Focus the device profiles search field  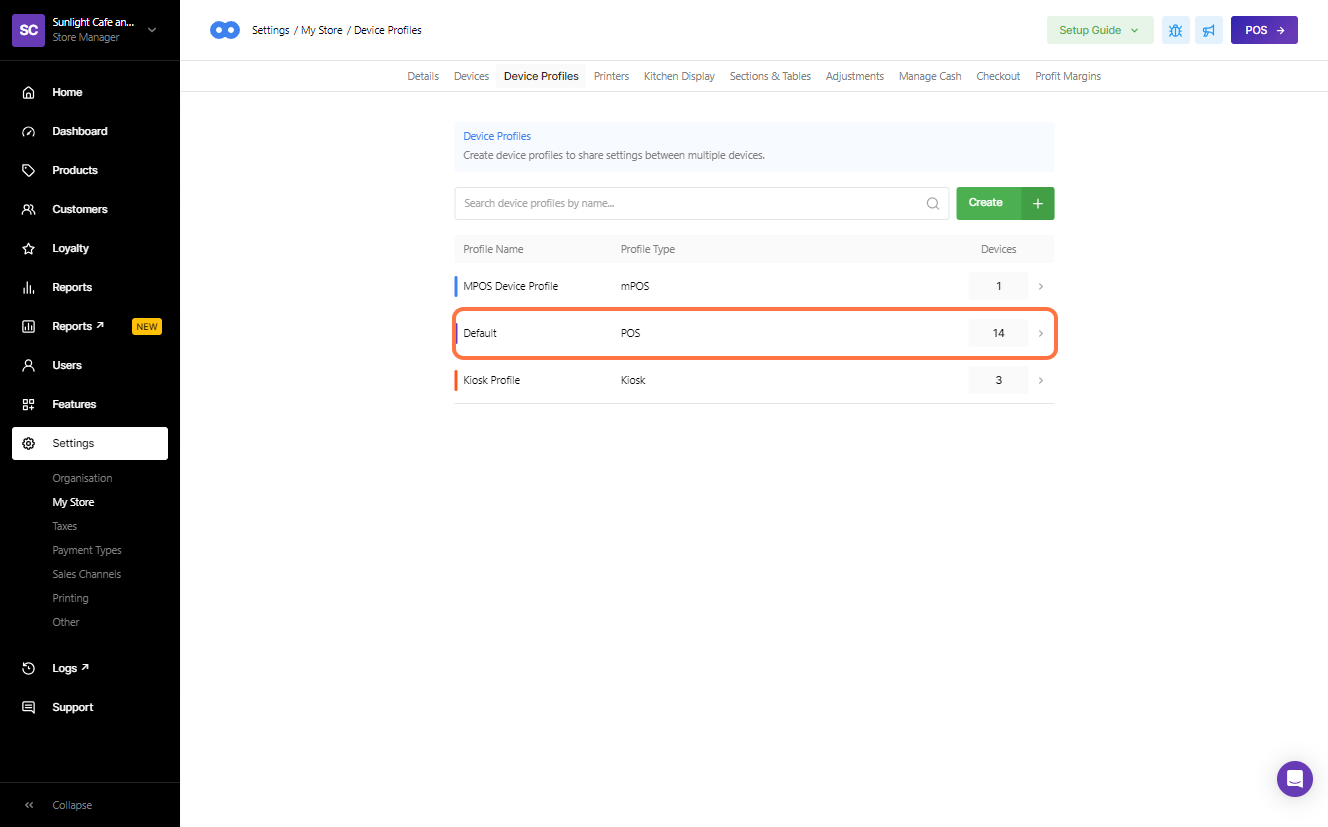point(690,203)
